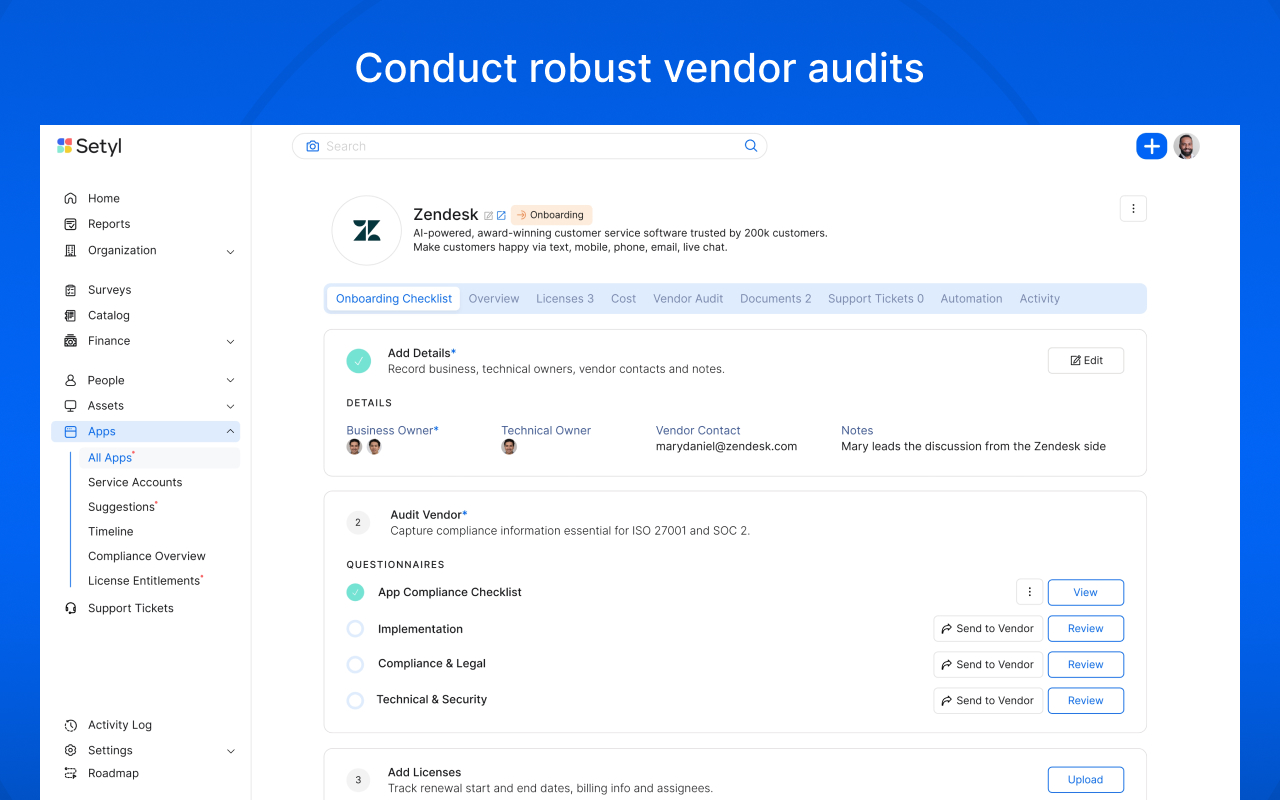This screenshot has height=800, width=1280.
Task: Open three-dot menu for App Compliance Checklist
Action: (x=1030, y=592)
